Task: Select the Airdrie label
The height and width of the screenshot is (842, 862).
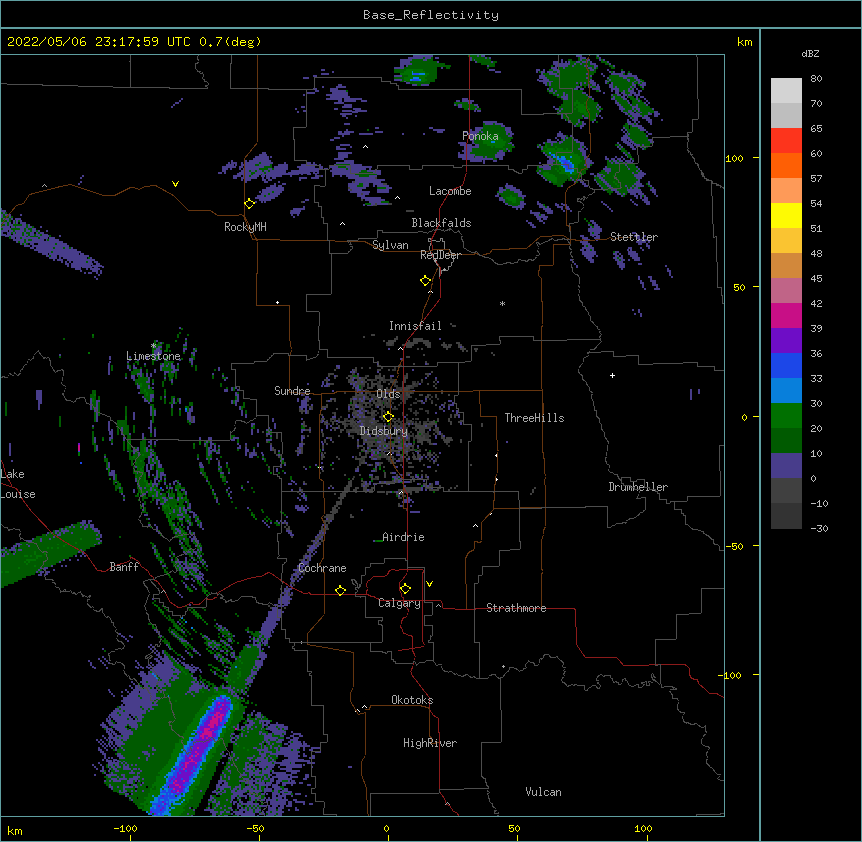Action: tap(403, 537)
